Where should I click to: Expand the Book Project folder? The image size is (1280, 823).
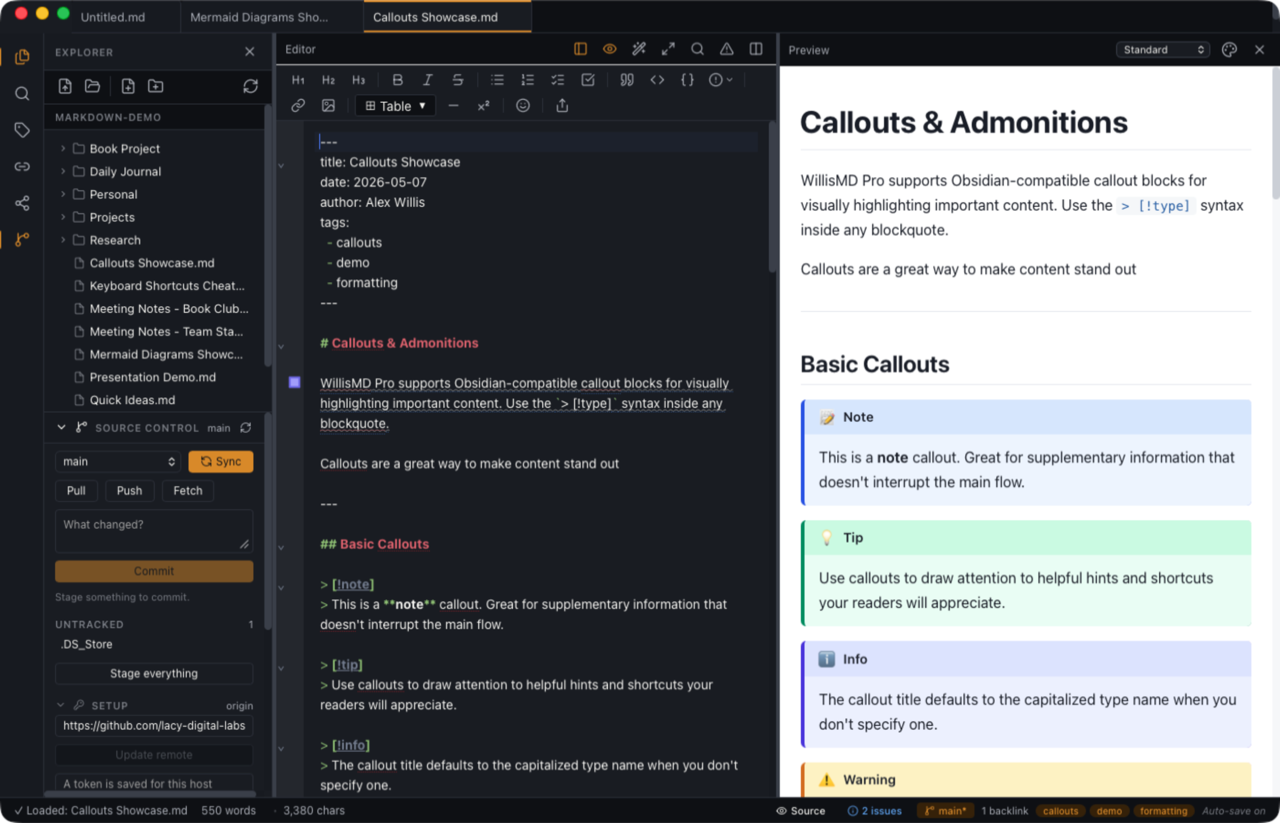point(63,148)
